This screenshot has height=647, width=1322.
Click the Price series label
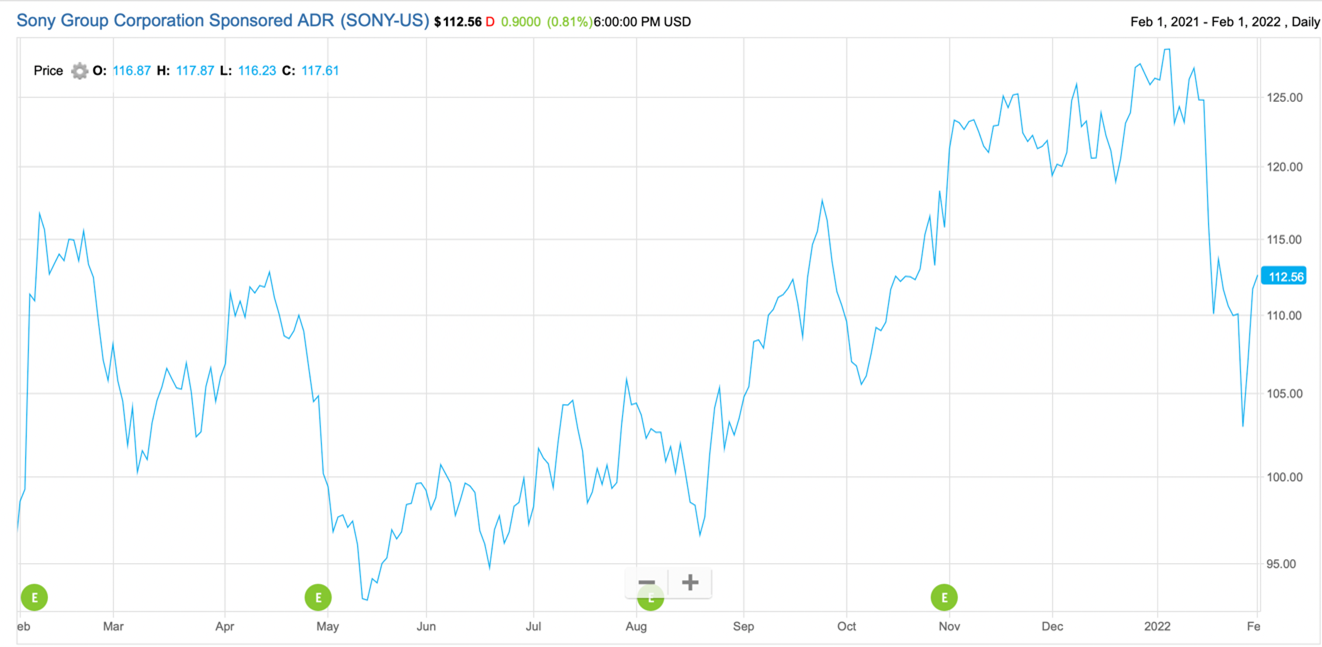click(x=48, y=71)
